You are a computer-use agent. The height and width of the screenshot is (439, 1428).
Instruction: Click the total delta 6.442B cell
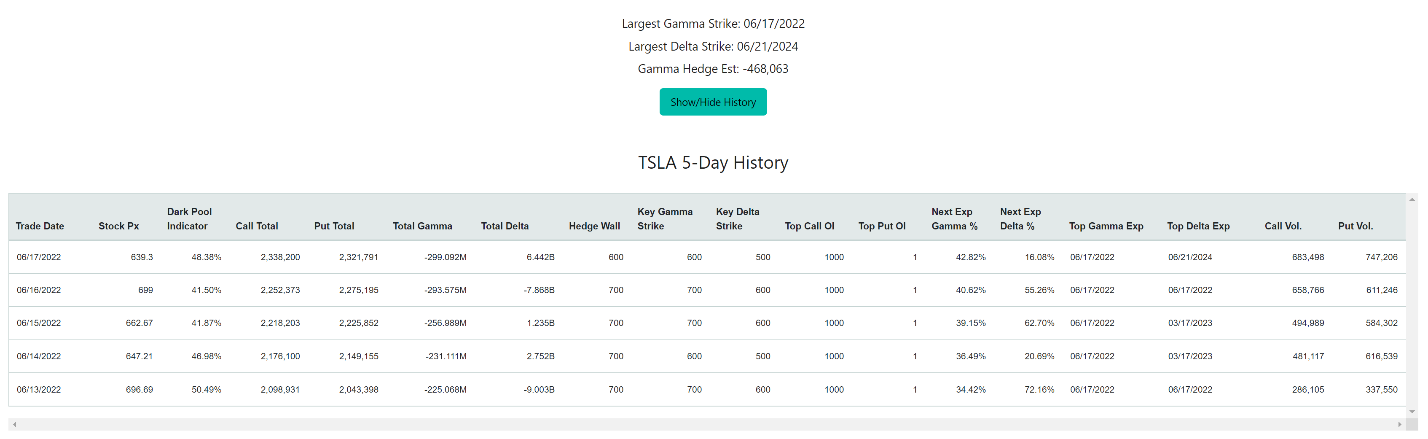click(539, 257)
